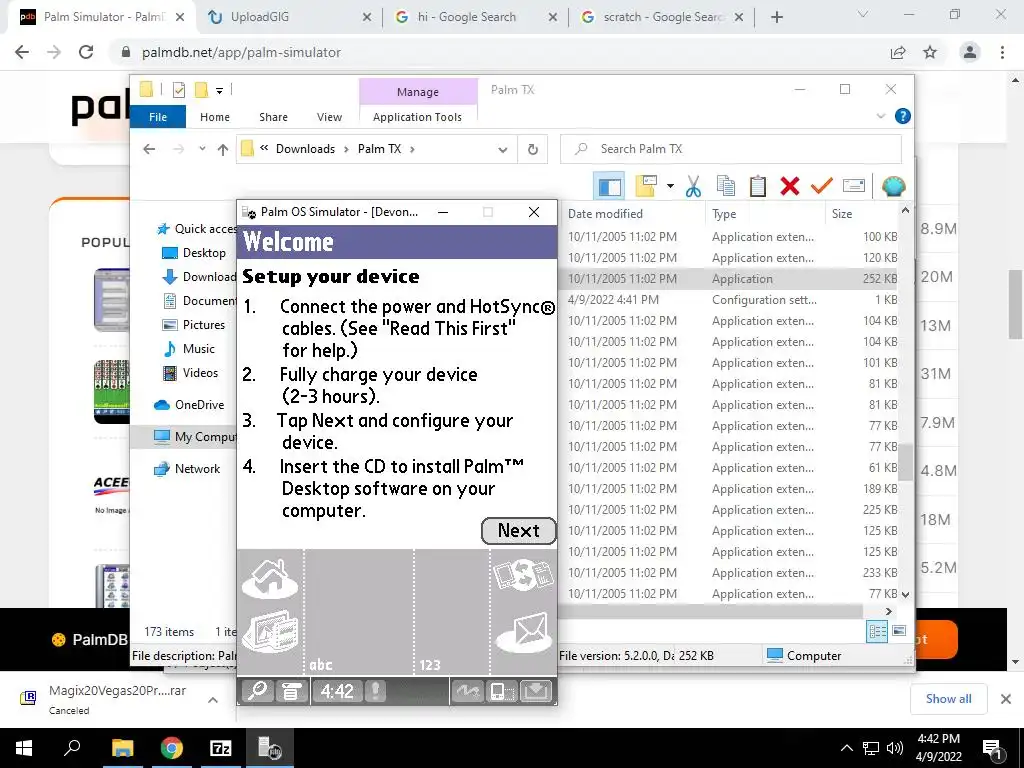This screenshot has height=768, width=1024.
Task: Switch to UploadGIG browser tab
Action: click(291, 17)
